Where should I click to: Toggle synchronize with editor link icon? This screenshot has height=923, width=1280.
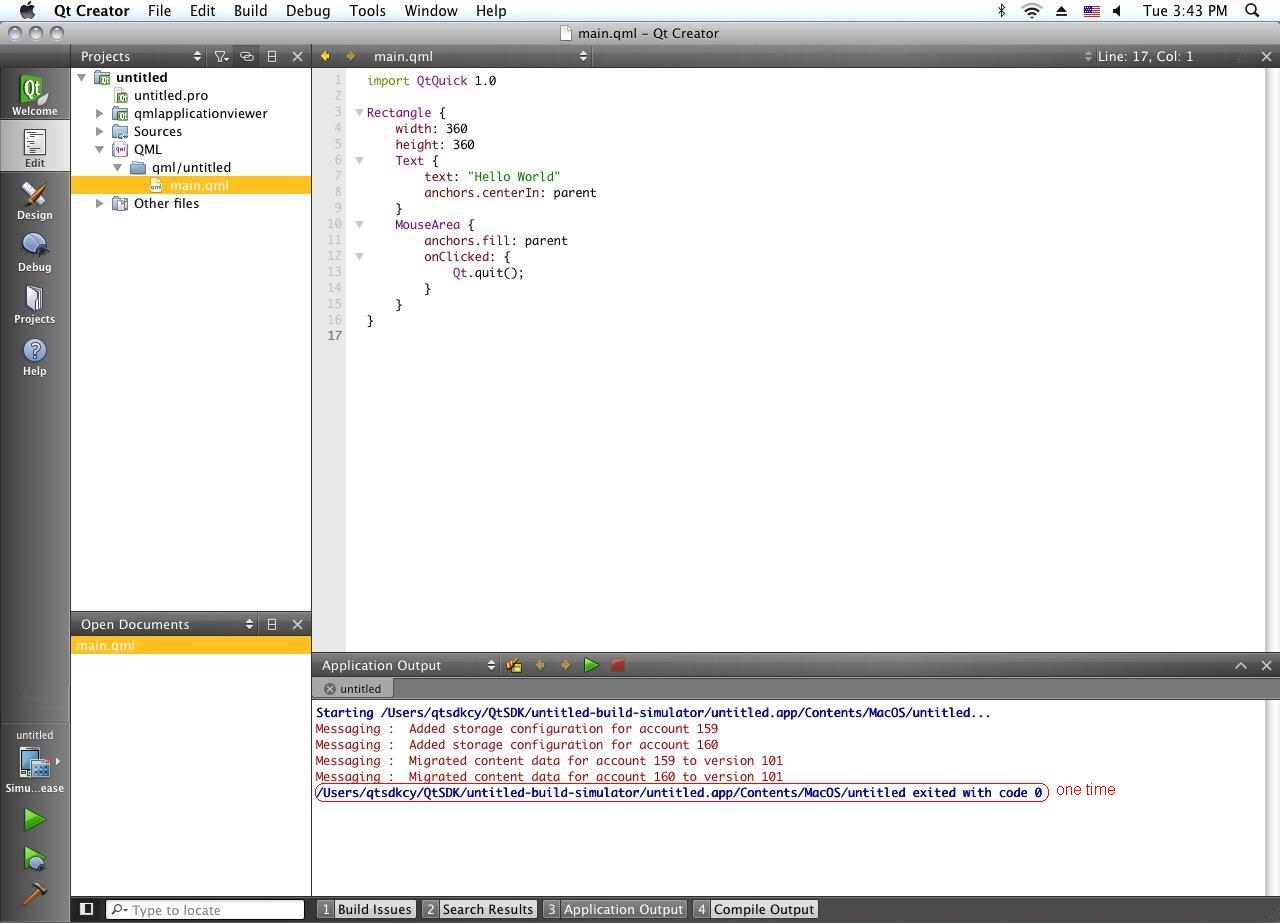click(x=246, y=56)
